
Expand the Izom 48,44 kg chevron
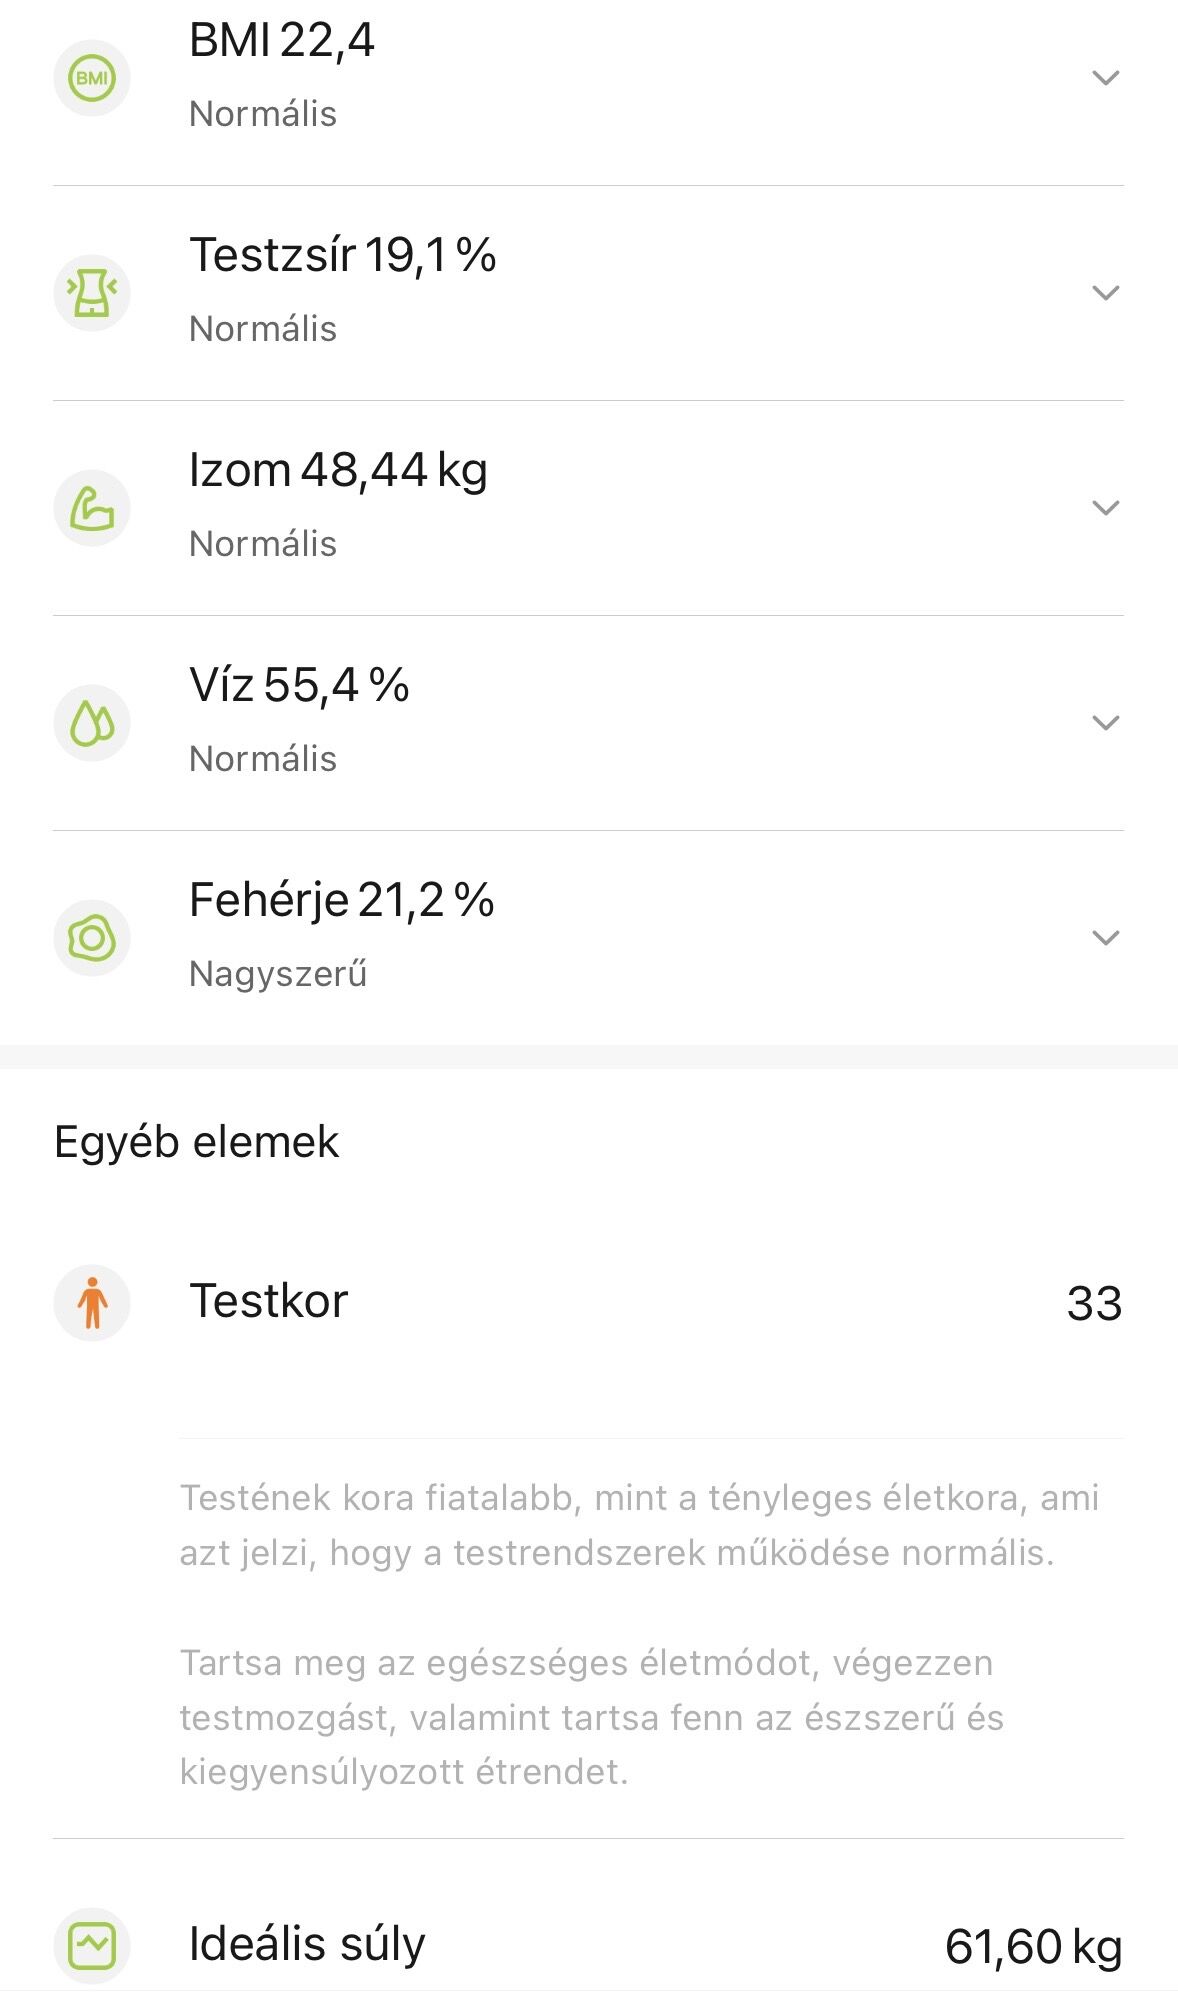pos(1105,508)
